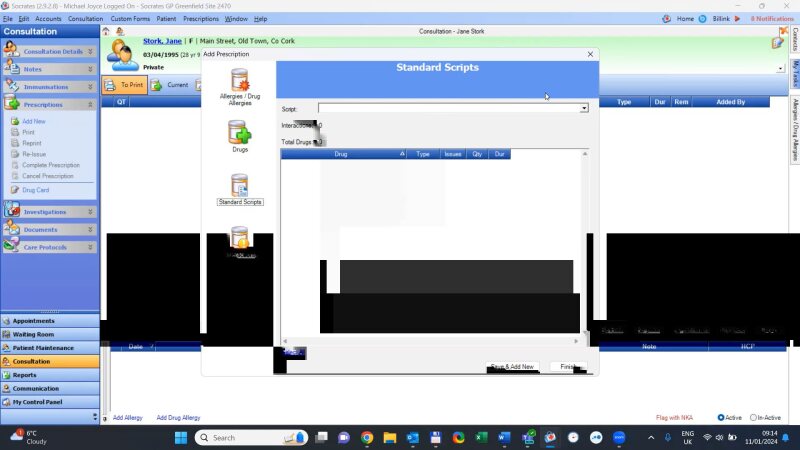This screenshot has width=800, height=450.
Task: Sort by the Drug column header
Action: click(x=340, y=154)
